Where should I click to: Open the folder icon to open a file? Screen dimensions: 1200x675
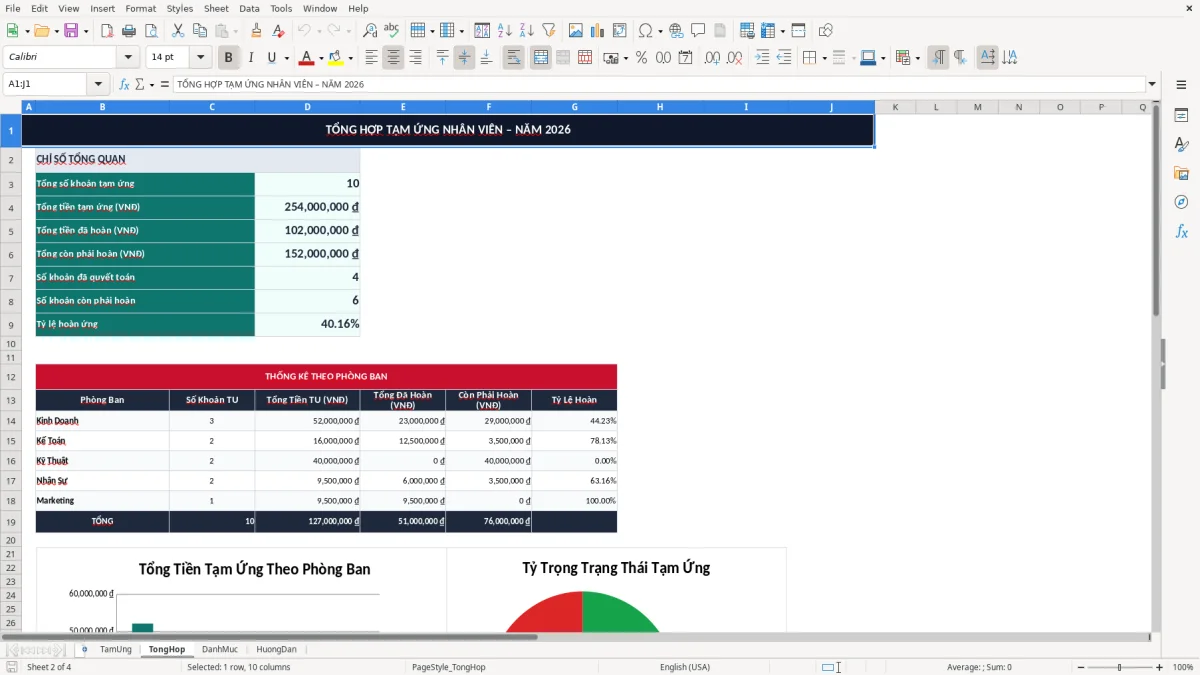(x=40, y=31)
